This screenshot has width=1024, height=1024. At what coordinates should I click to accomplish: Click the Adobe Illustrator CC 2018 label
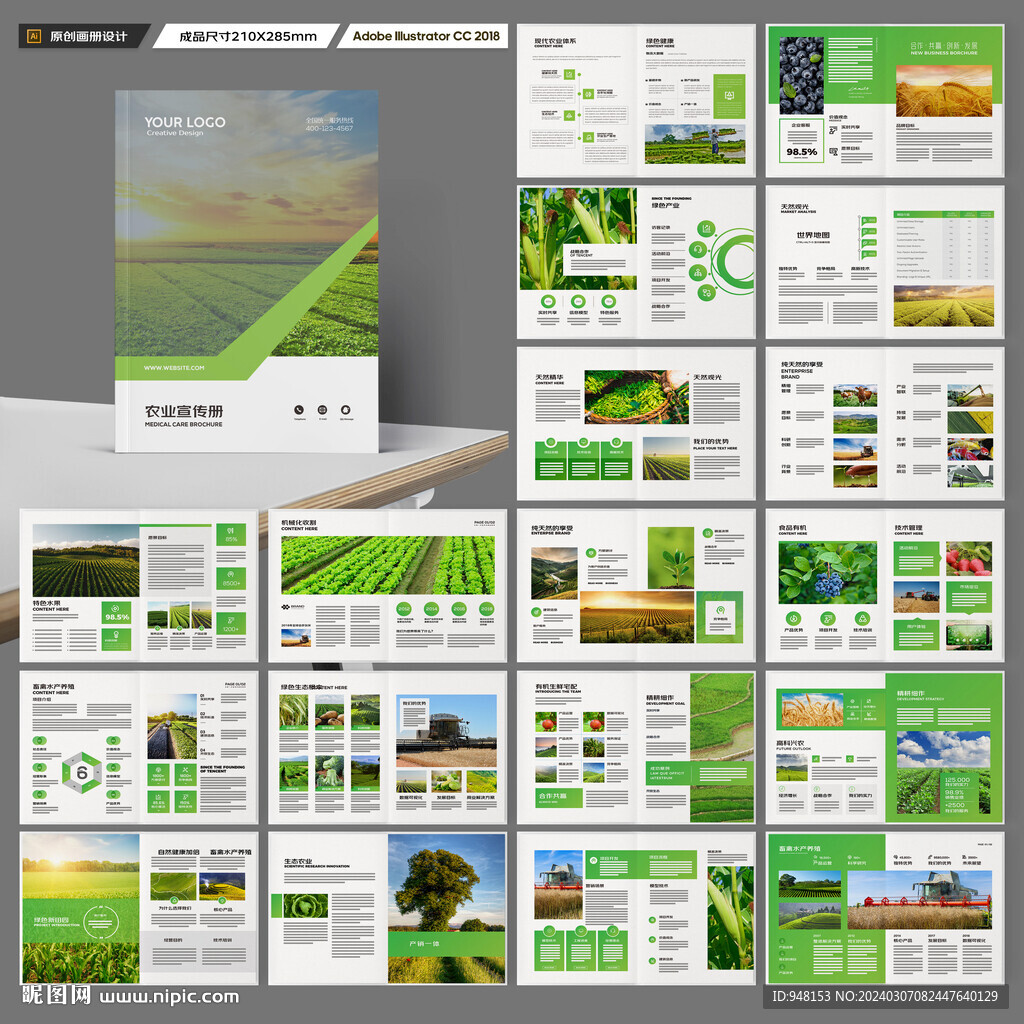[426, 37]
